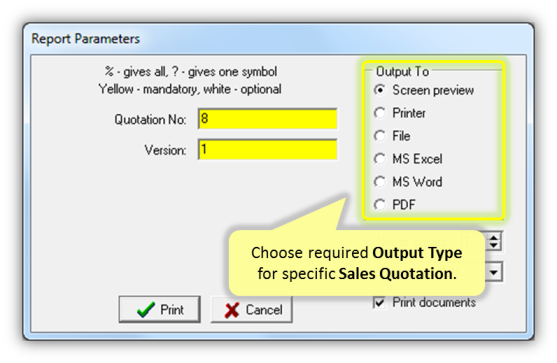Screen dimensions: 557x363
Task: Decrease copies with the spinner down arrow
Action: pyautogui.click(x=493, y=246)
